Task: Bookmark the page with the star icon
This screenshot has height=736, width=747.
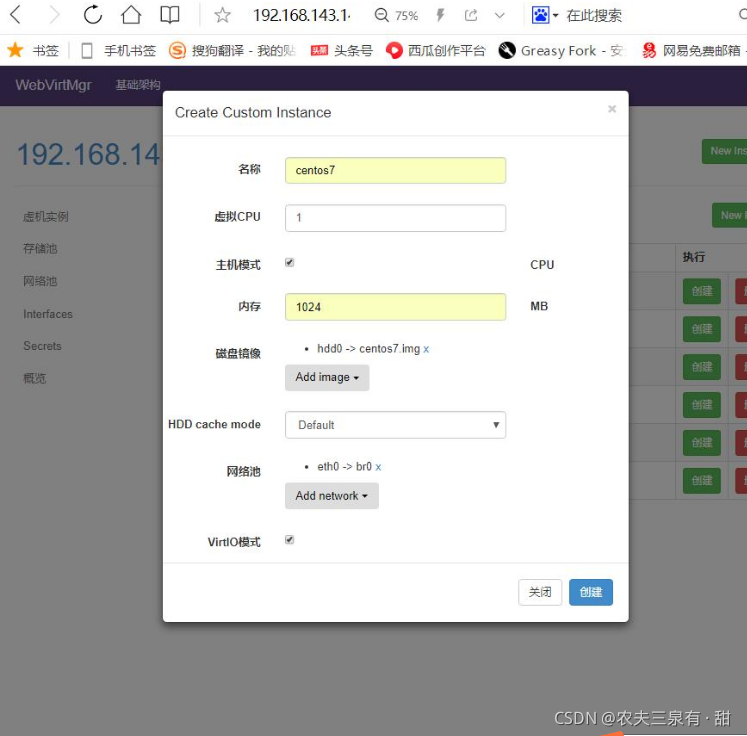Action: (222, 15)
